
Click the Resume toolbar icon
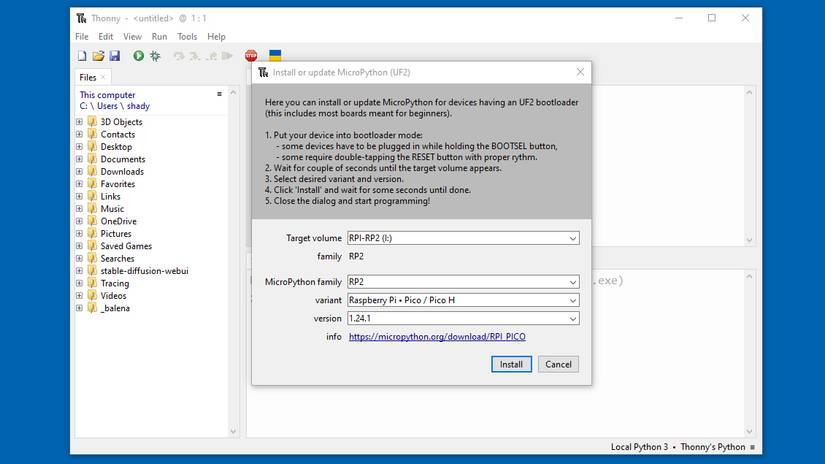pos(227,55)
